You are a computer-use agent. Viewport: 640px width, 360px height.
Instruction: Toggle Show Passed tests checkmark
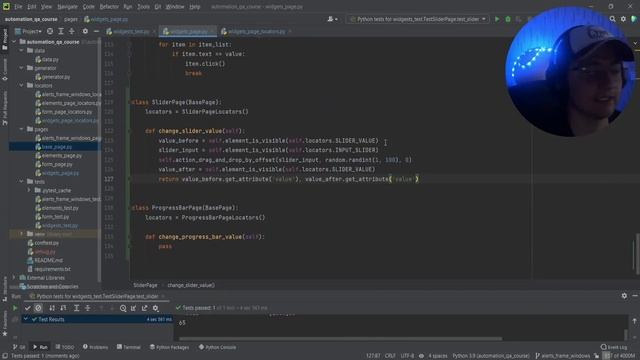pyautogui.click(x=27, y=308)
